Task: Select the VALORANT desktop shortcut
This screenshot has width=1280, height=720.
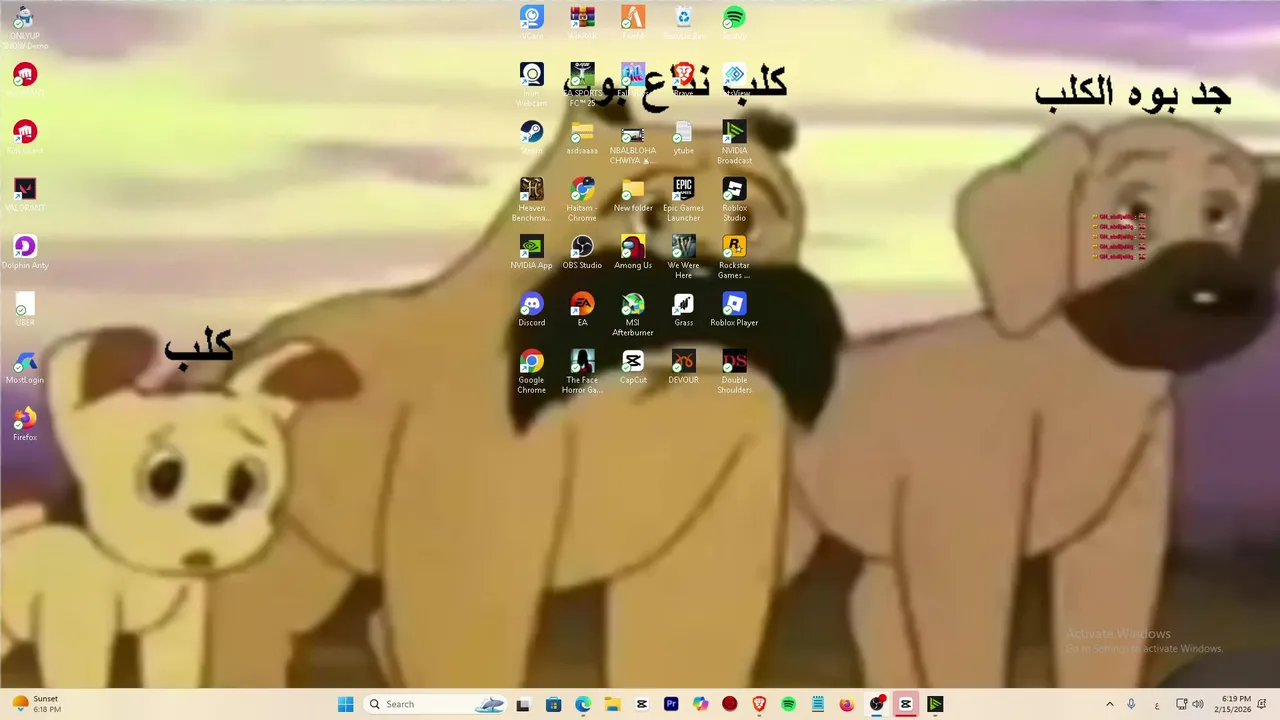Action: point(25,194)
